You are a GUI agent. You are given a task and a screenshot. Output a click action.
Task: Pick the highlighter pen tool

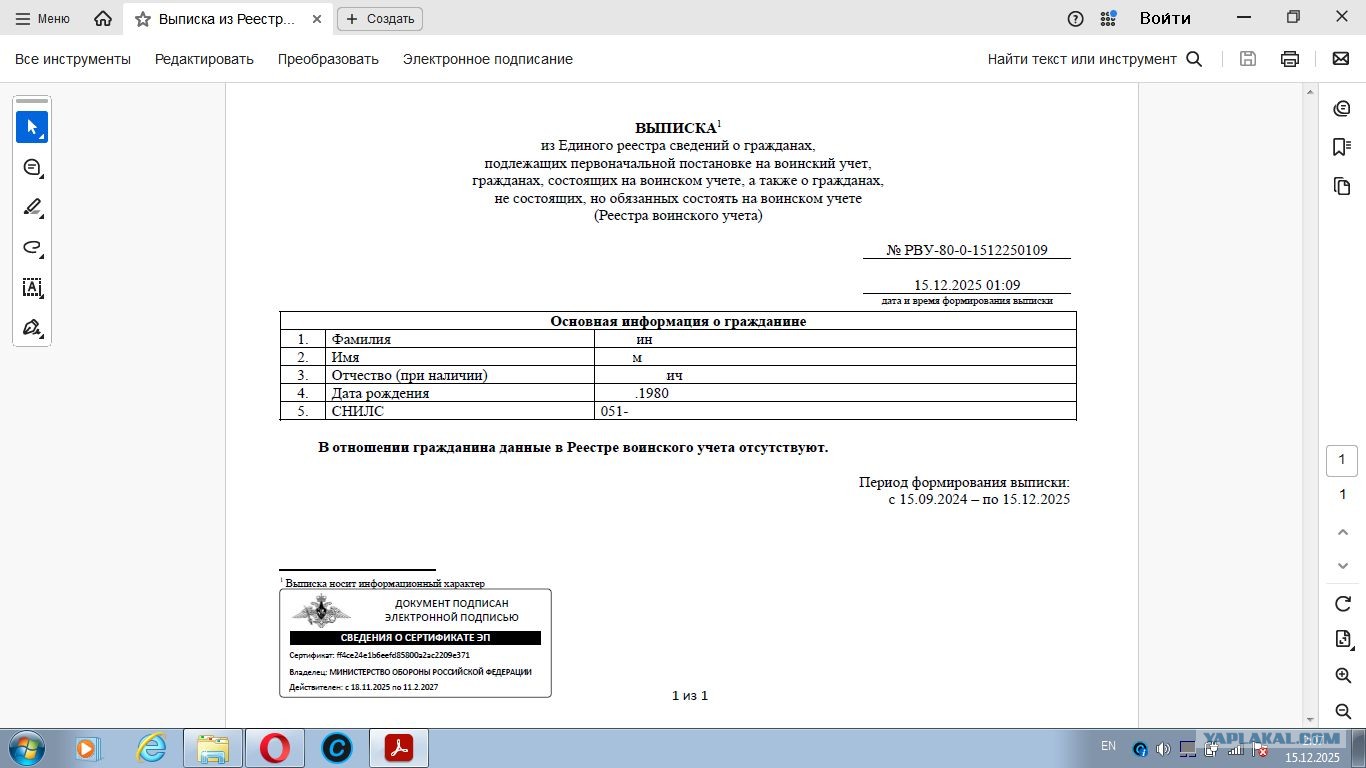[32, 207]
